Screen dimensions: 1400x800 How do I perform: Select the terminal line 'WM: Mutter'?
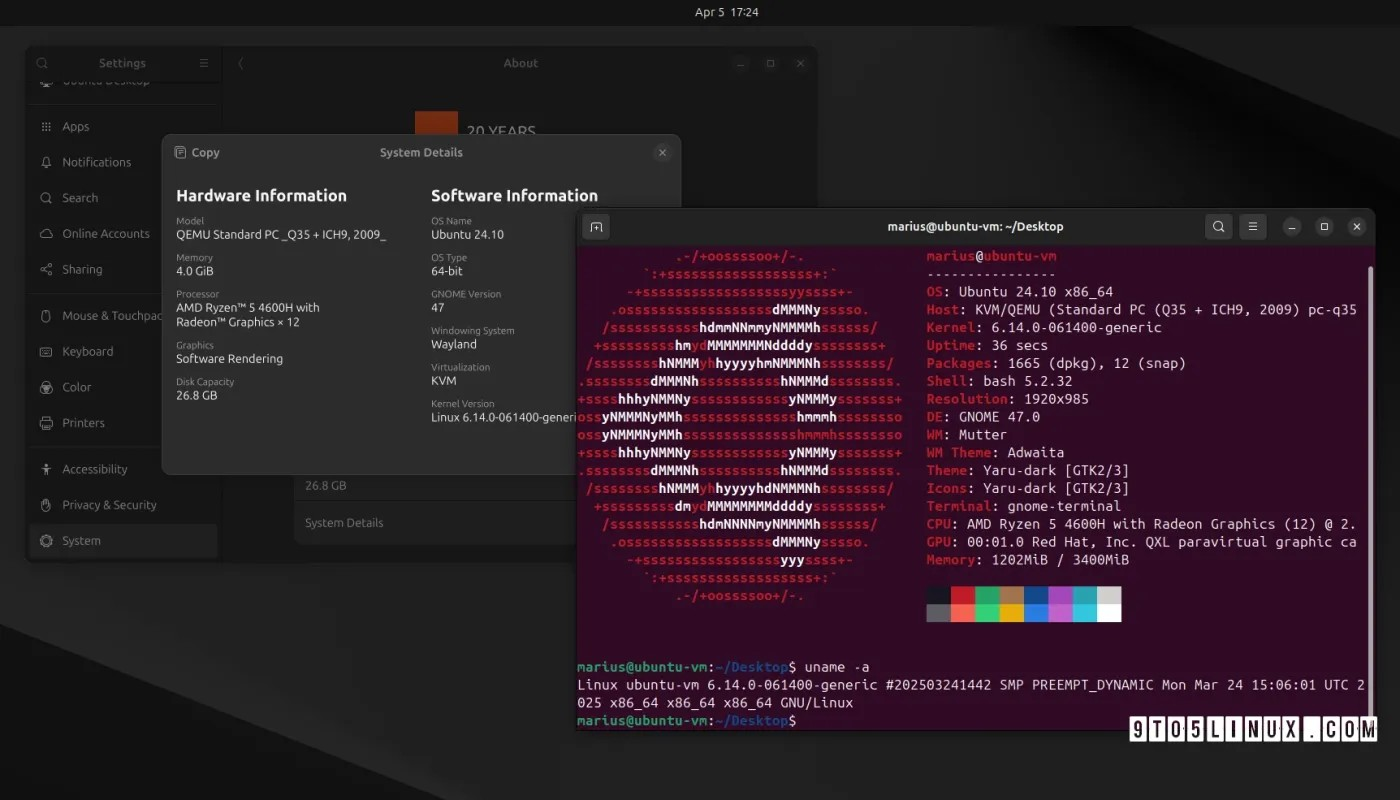tap(966, 435)
